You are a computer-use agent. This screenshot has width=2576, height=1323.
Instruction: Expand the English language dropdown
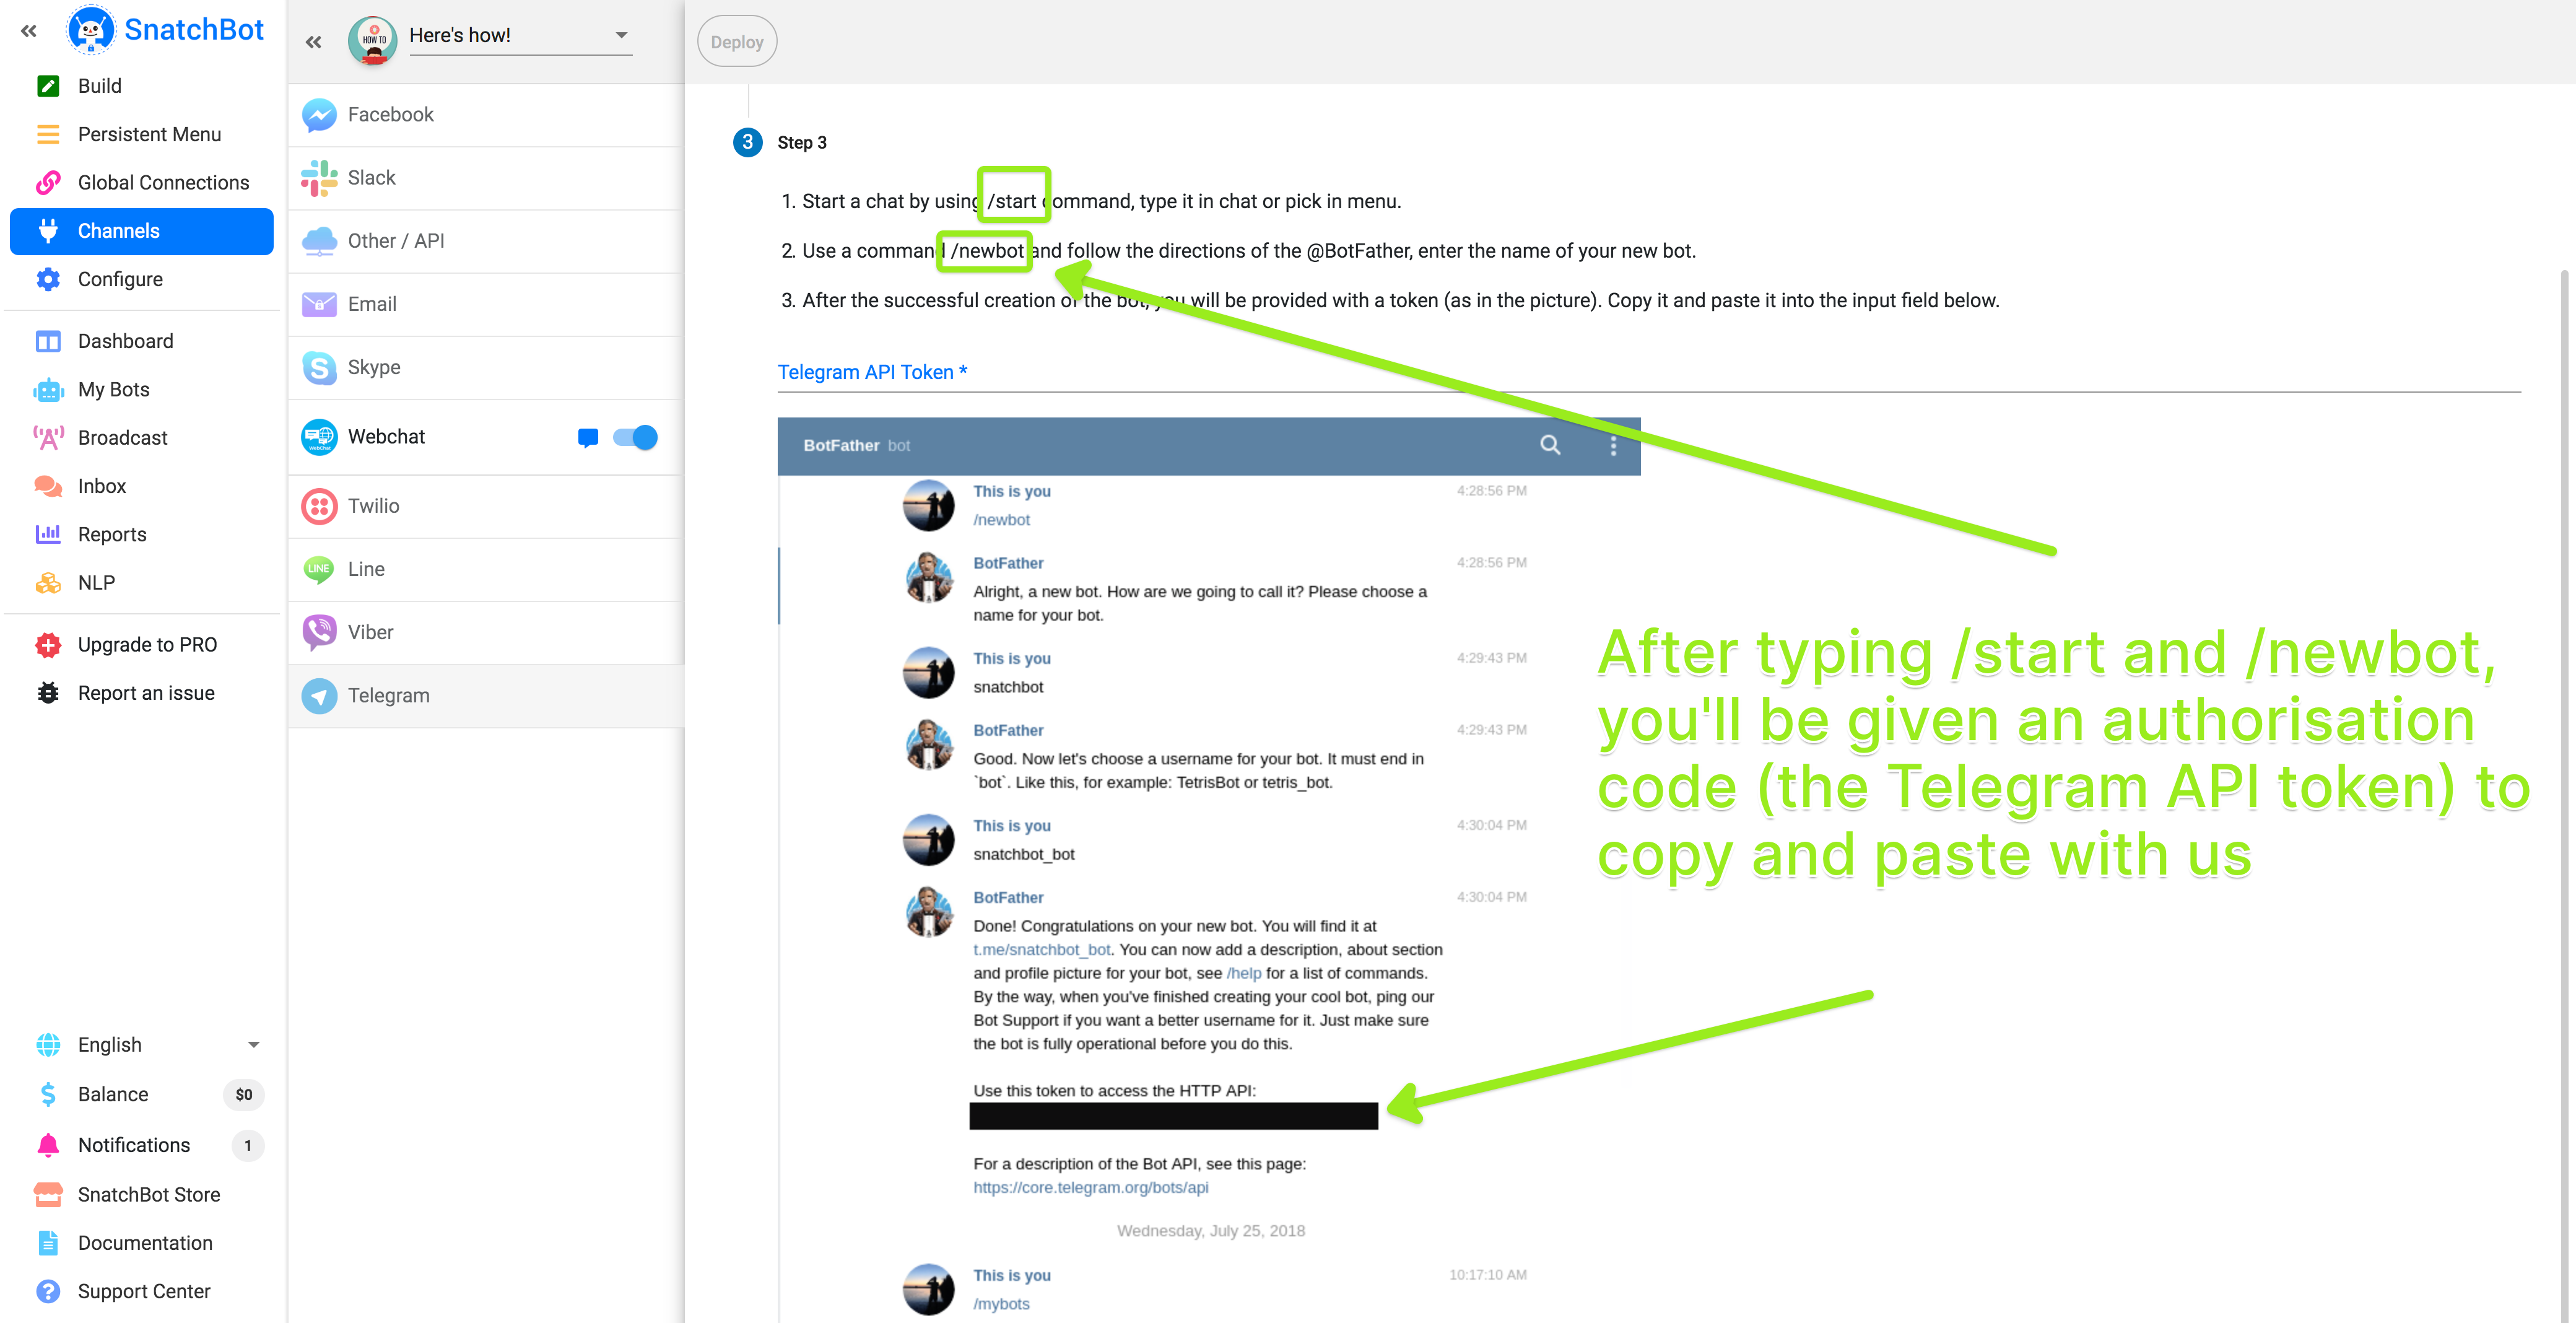[x=253, y=1045]
